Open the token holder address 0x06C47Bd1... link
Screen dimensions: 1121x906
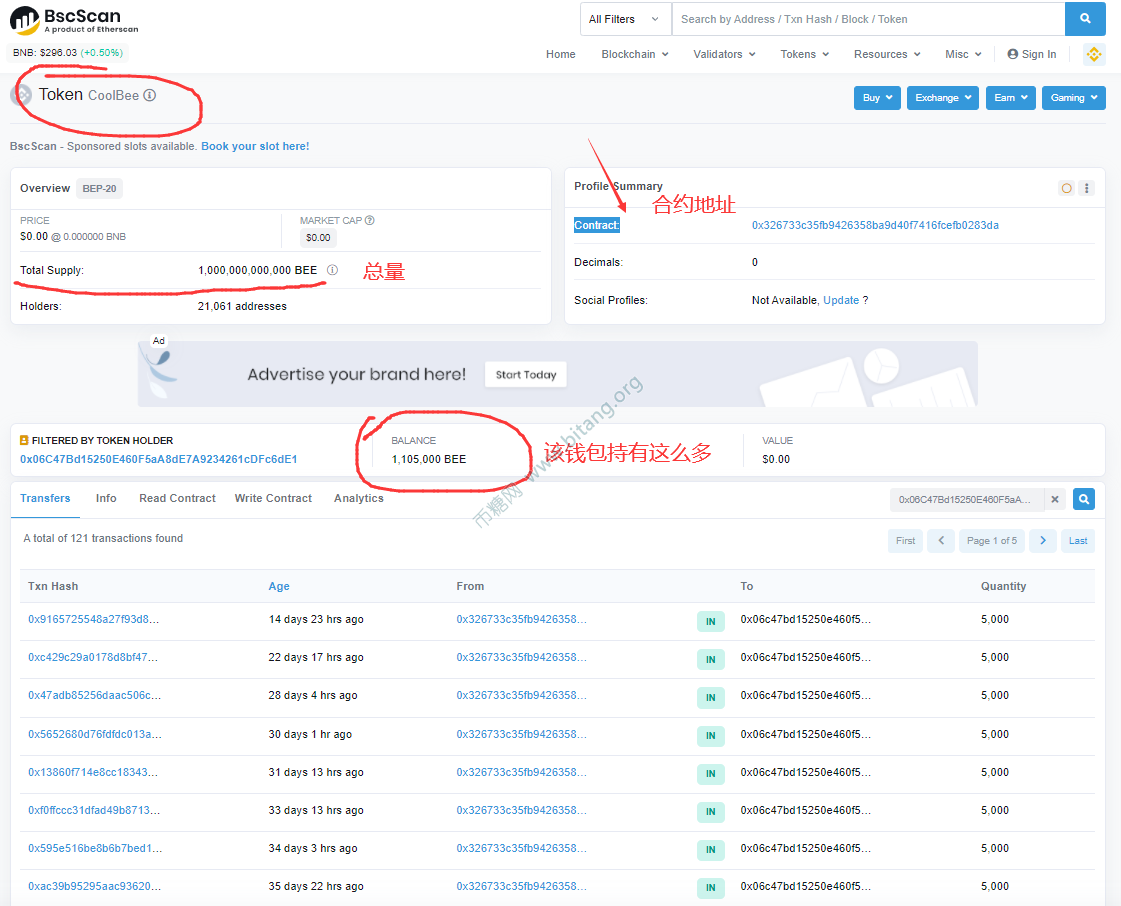(x=159, y=459)
